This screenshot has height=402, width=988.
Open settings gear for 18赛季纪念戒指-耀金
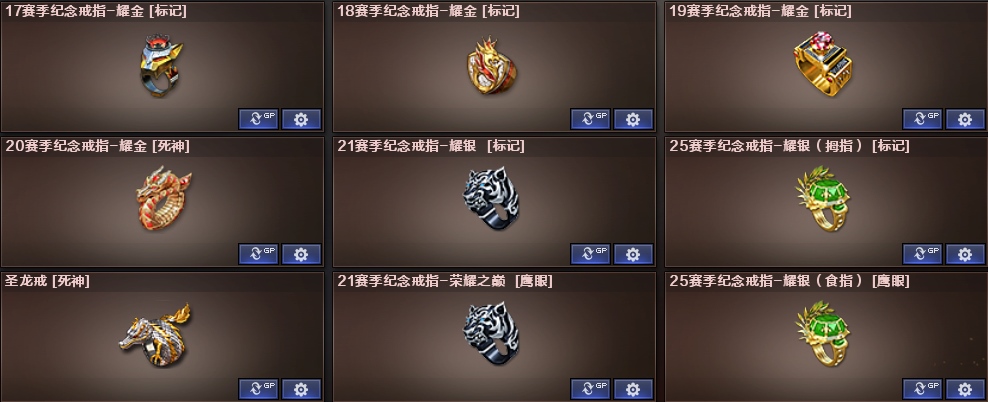pos(633,119)
